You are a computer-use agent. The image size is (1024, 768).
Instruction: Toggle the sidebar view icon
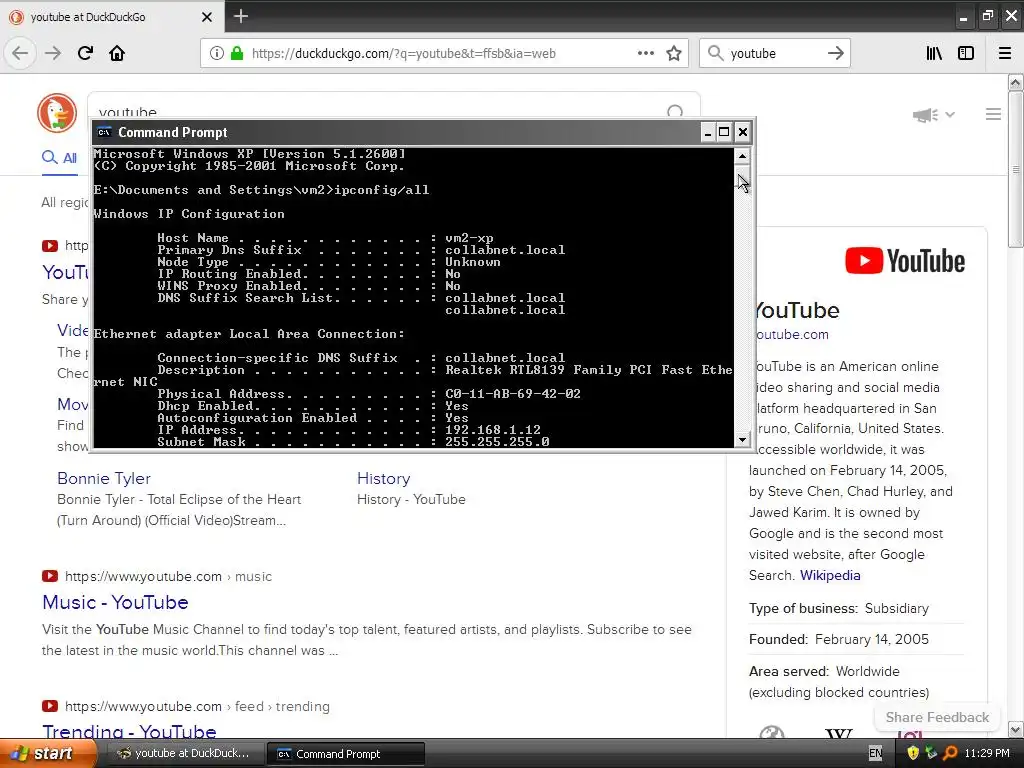[966, 53]
